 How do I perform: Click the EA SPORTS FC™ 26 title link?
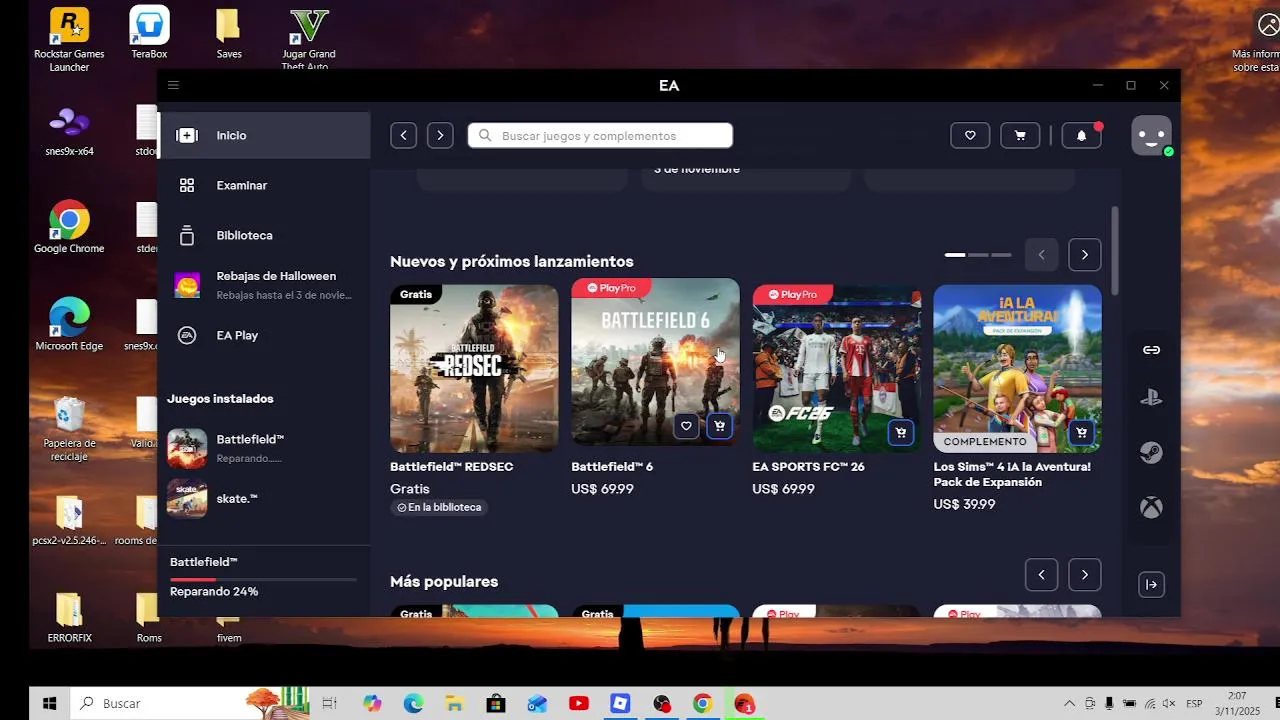pos(809,467)
